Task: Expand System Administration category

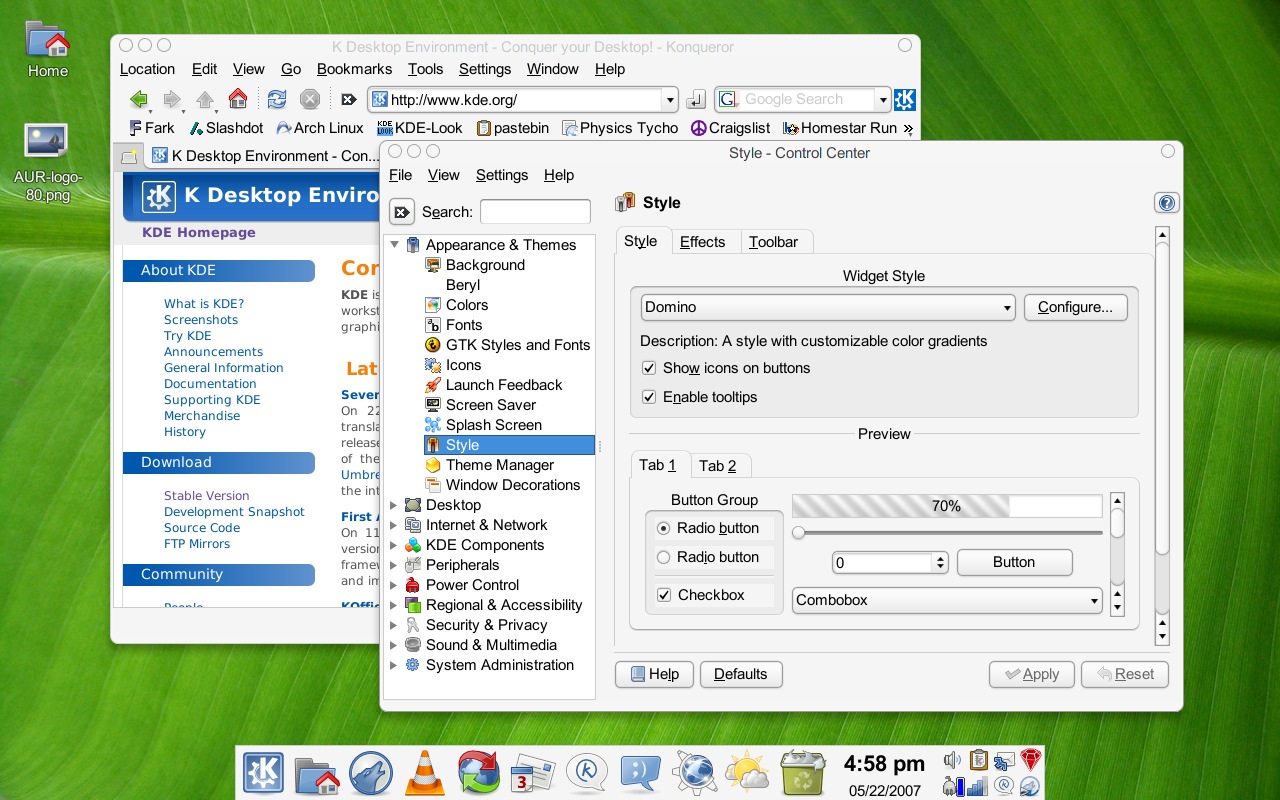Action: pyautogui.click(x=394, y=665)
